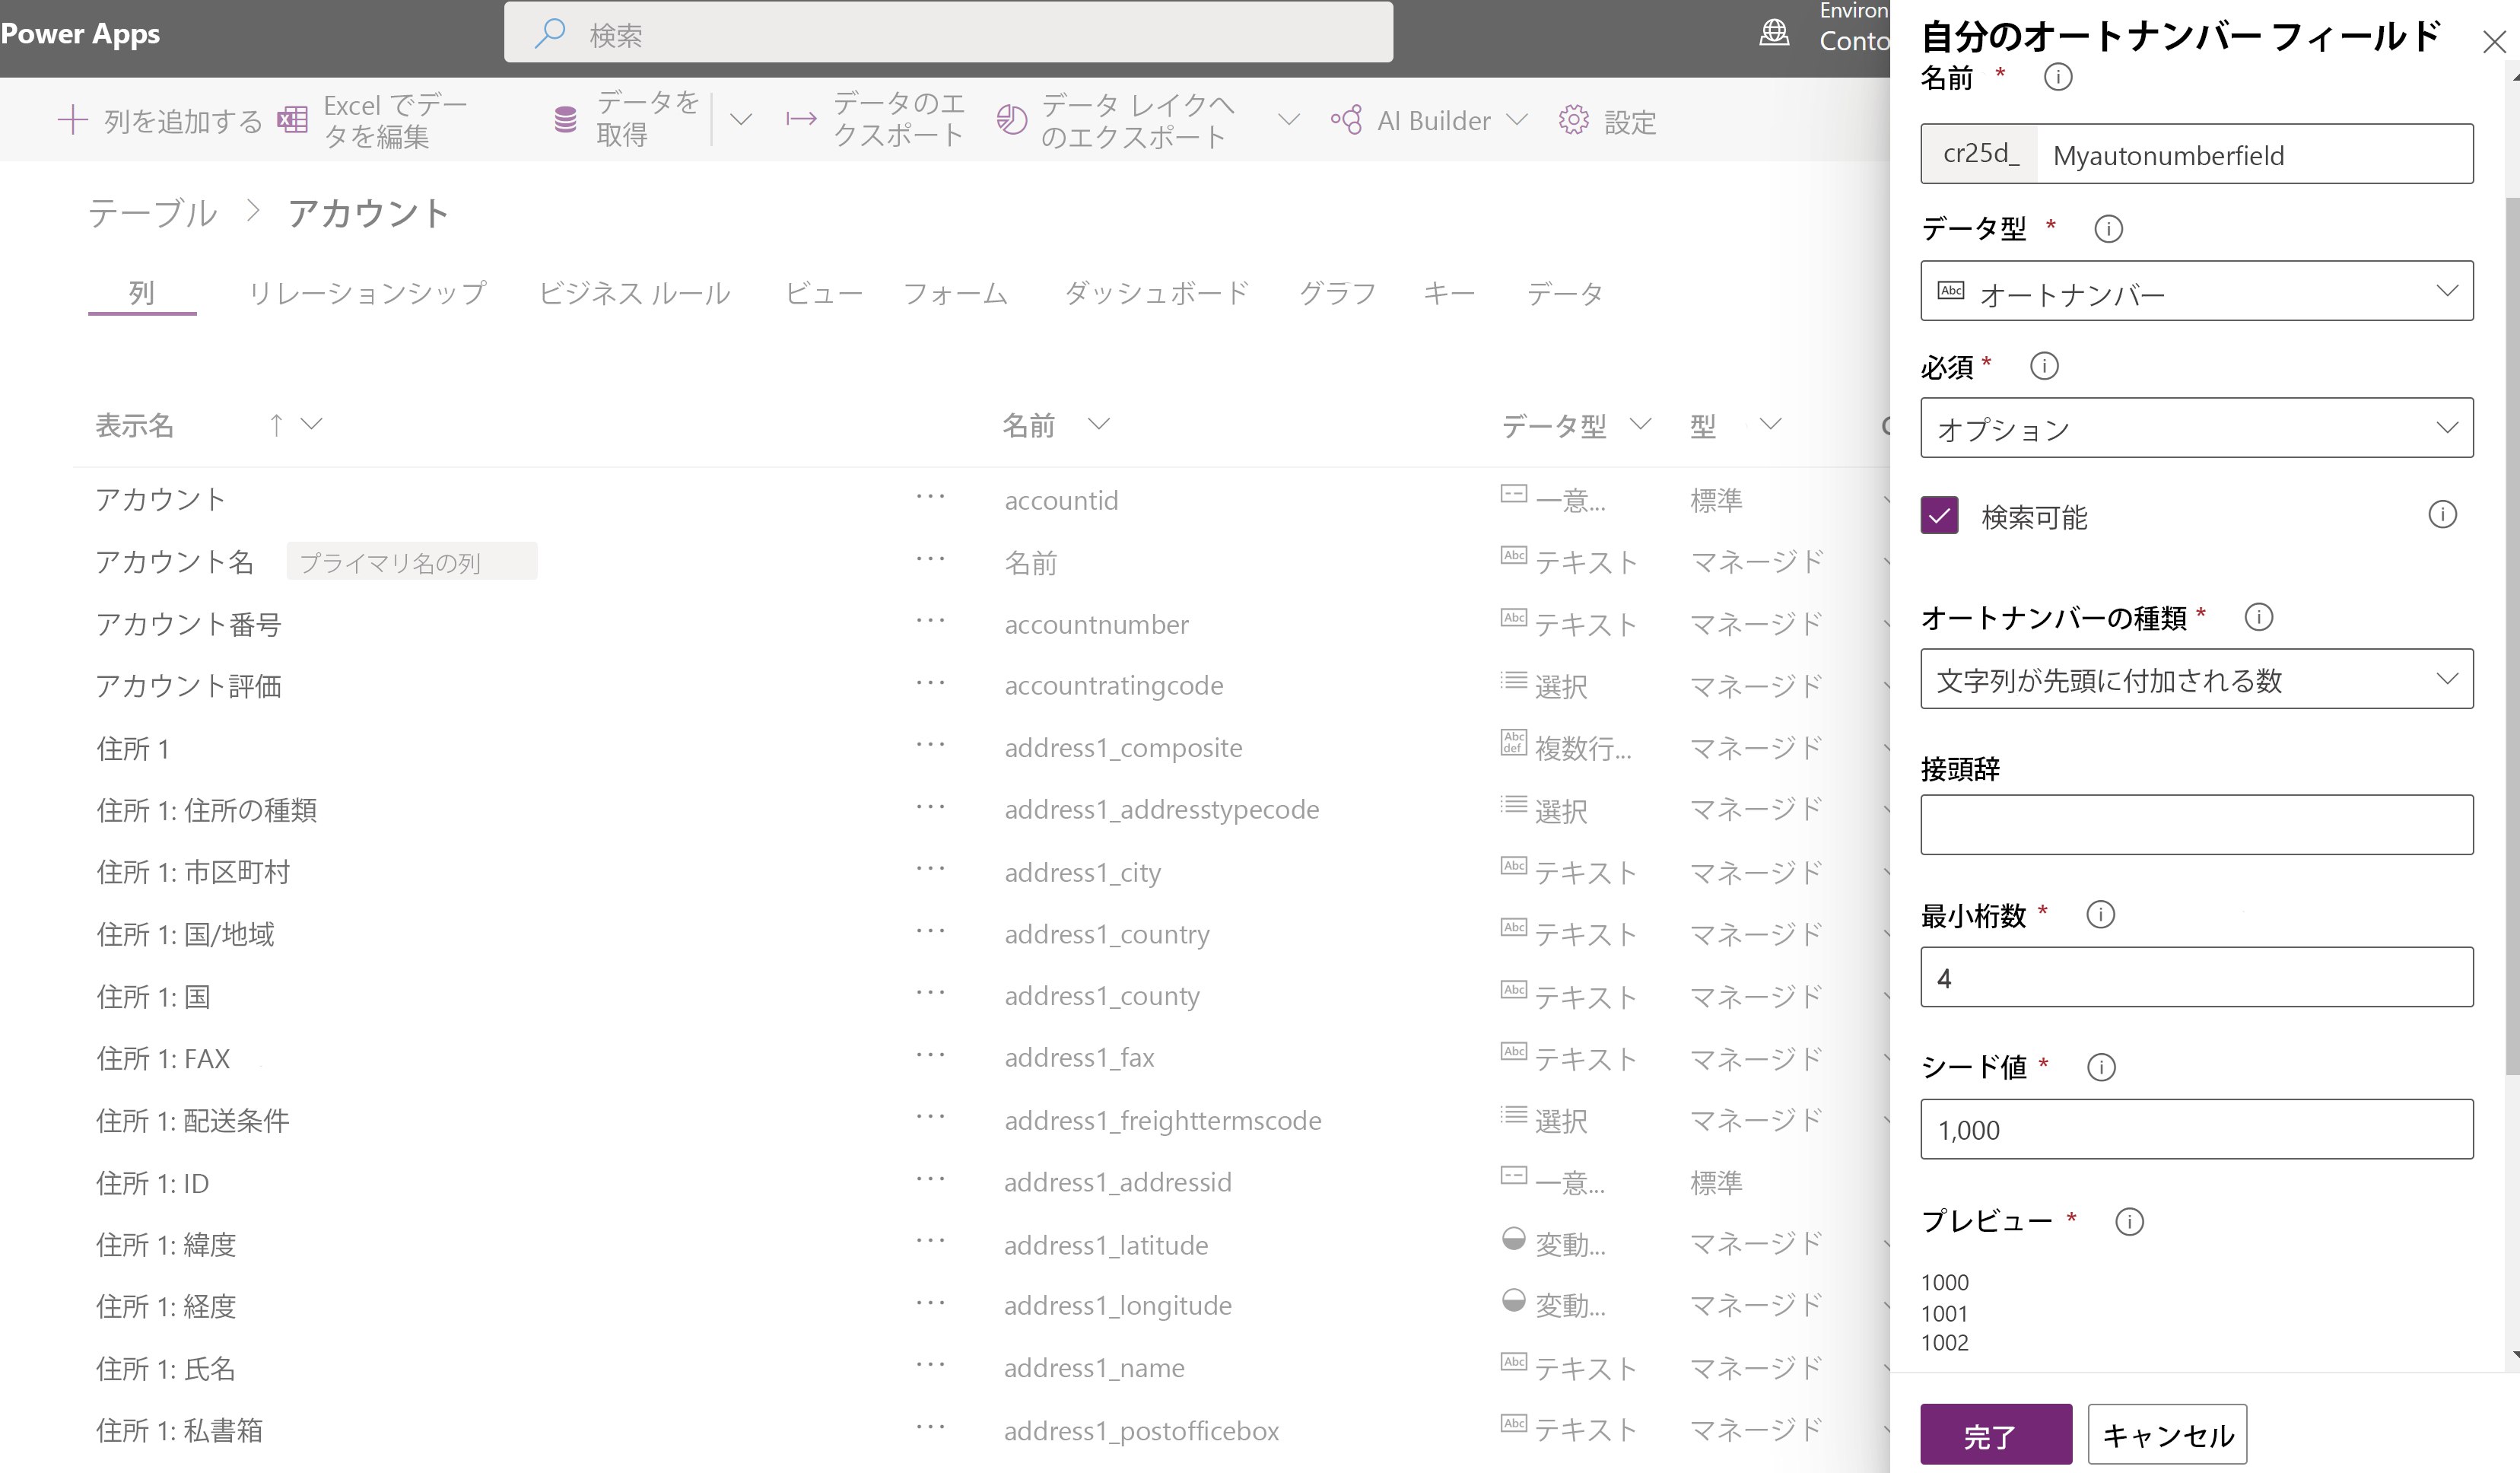2520x1473 pixels.
Task: Select the シード値 input field
Action: (2196, 1128)
